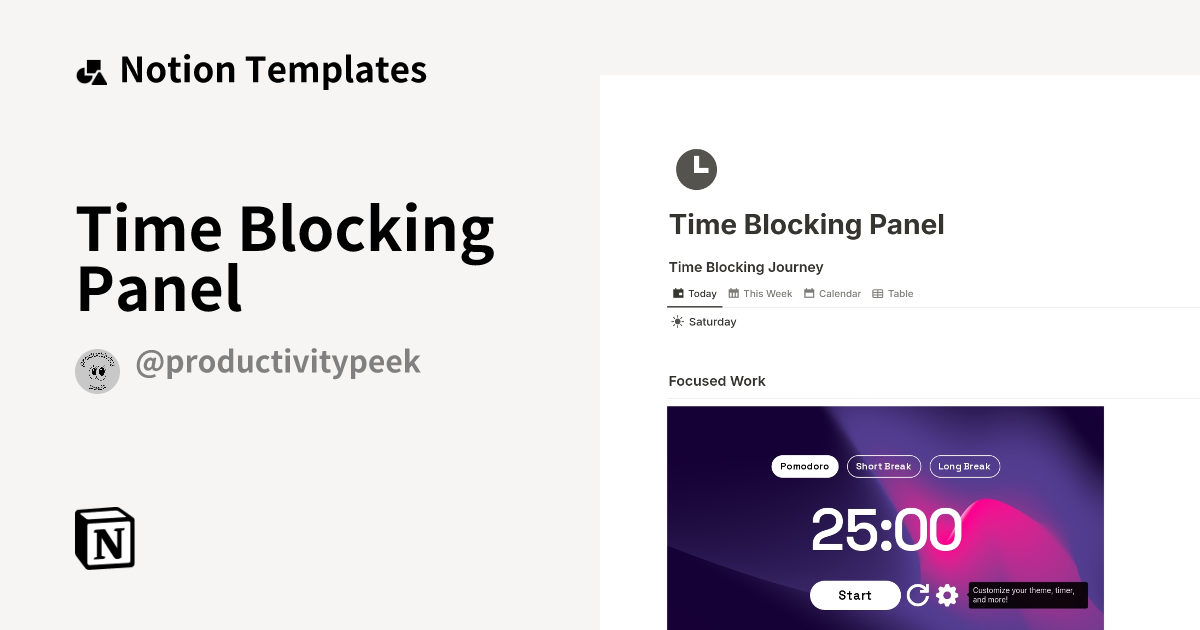
Task: Click the grid icon on the Table tab
Action: (879, 293)
